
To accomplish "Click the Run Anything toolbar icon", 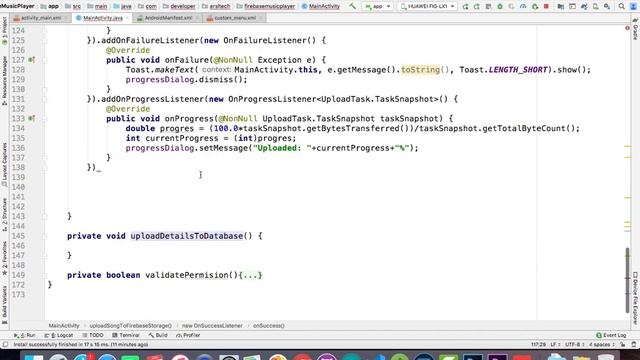I will click(x=572, y=7).
